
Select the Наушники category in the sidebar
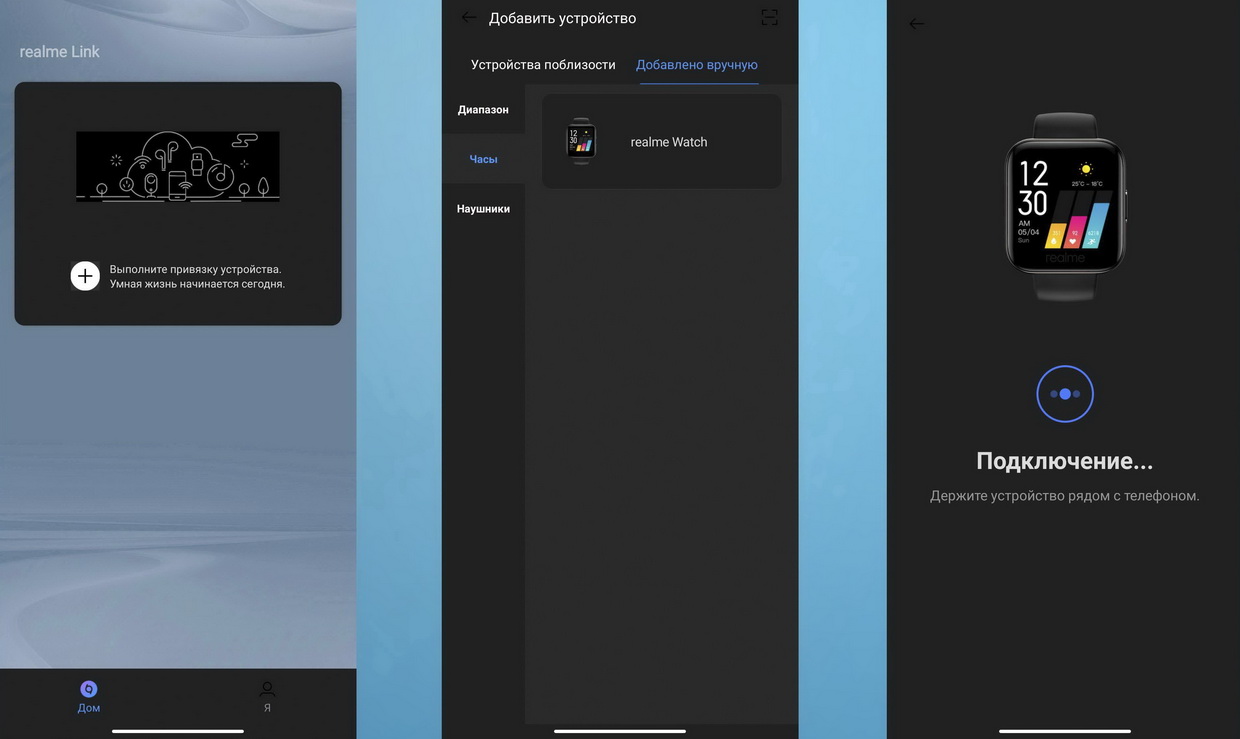pyautogui.click(x=483, y=209)
